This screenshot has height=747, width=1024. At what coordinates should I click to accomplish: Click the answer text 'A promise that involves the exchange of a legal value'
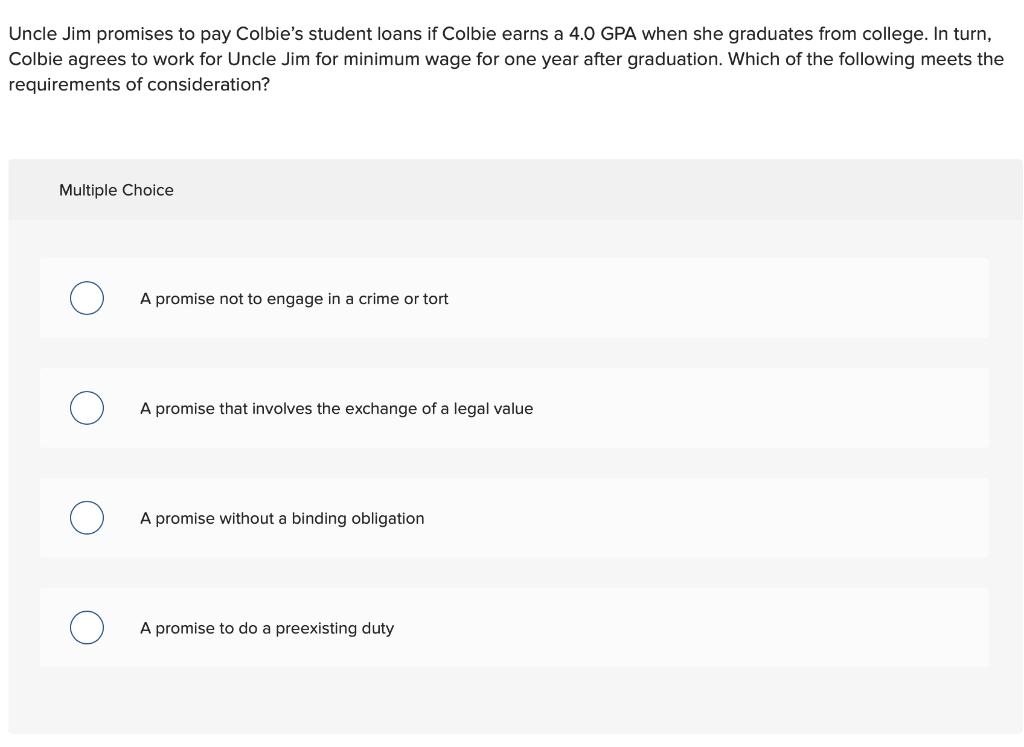click(x=336, y=409)
